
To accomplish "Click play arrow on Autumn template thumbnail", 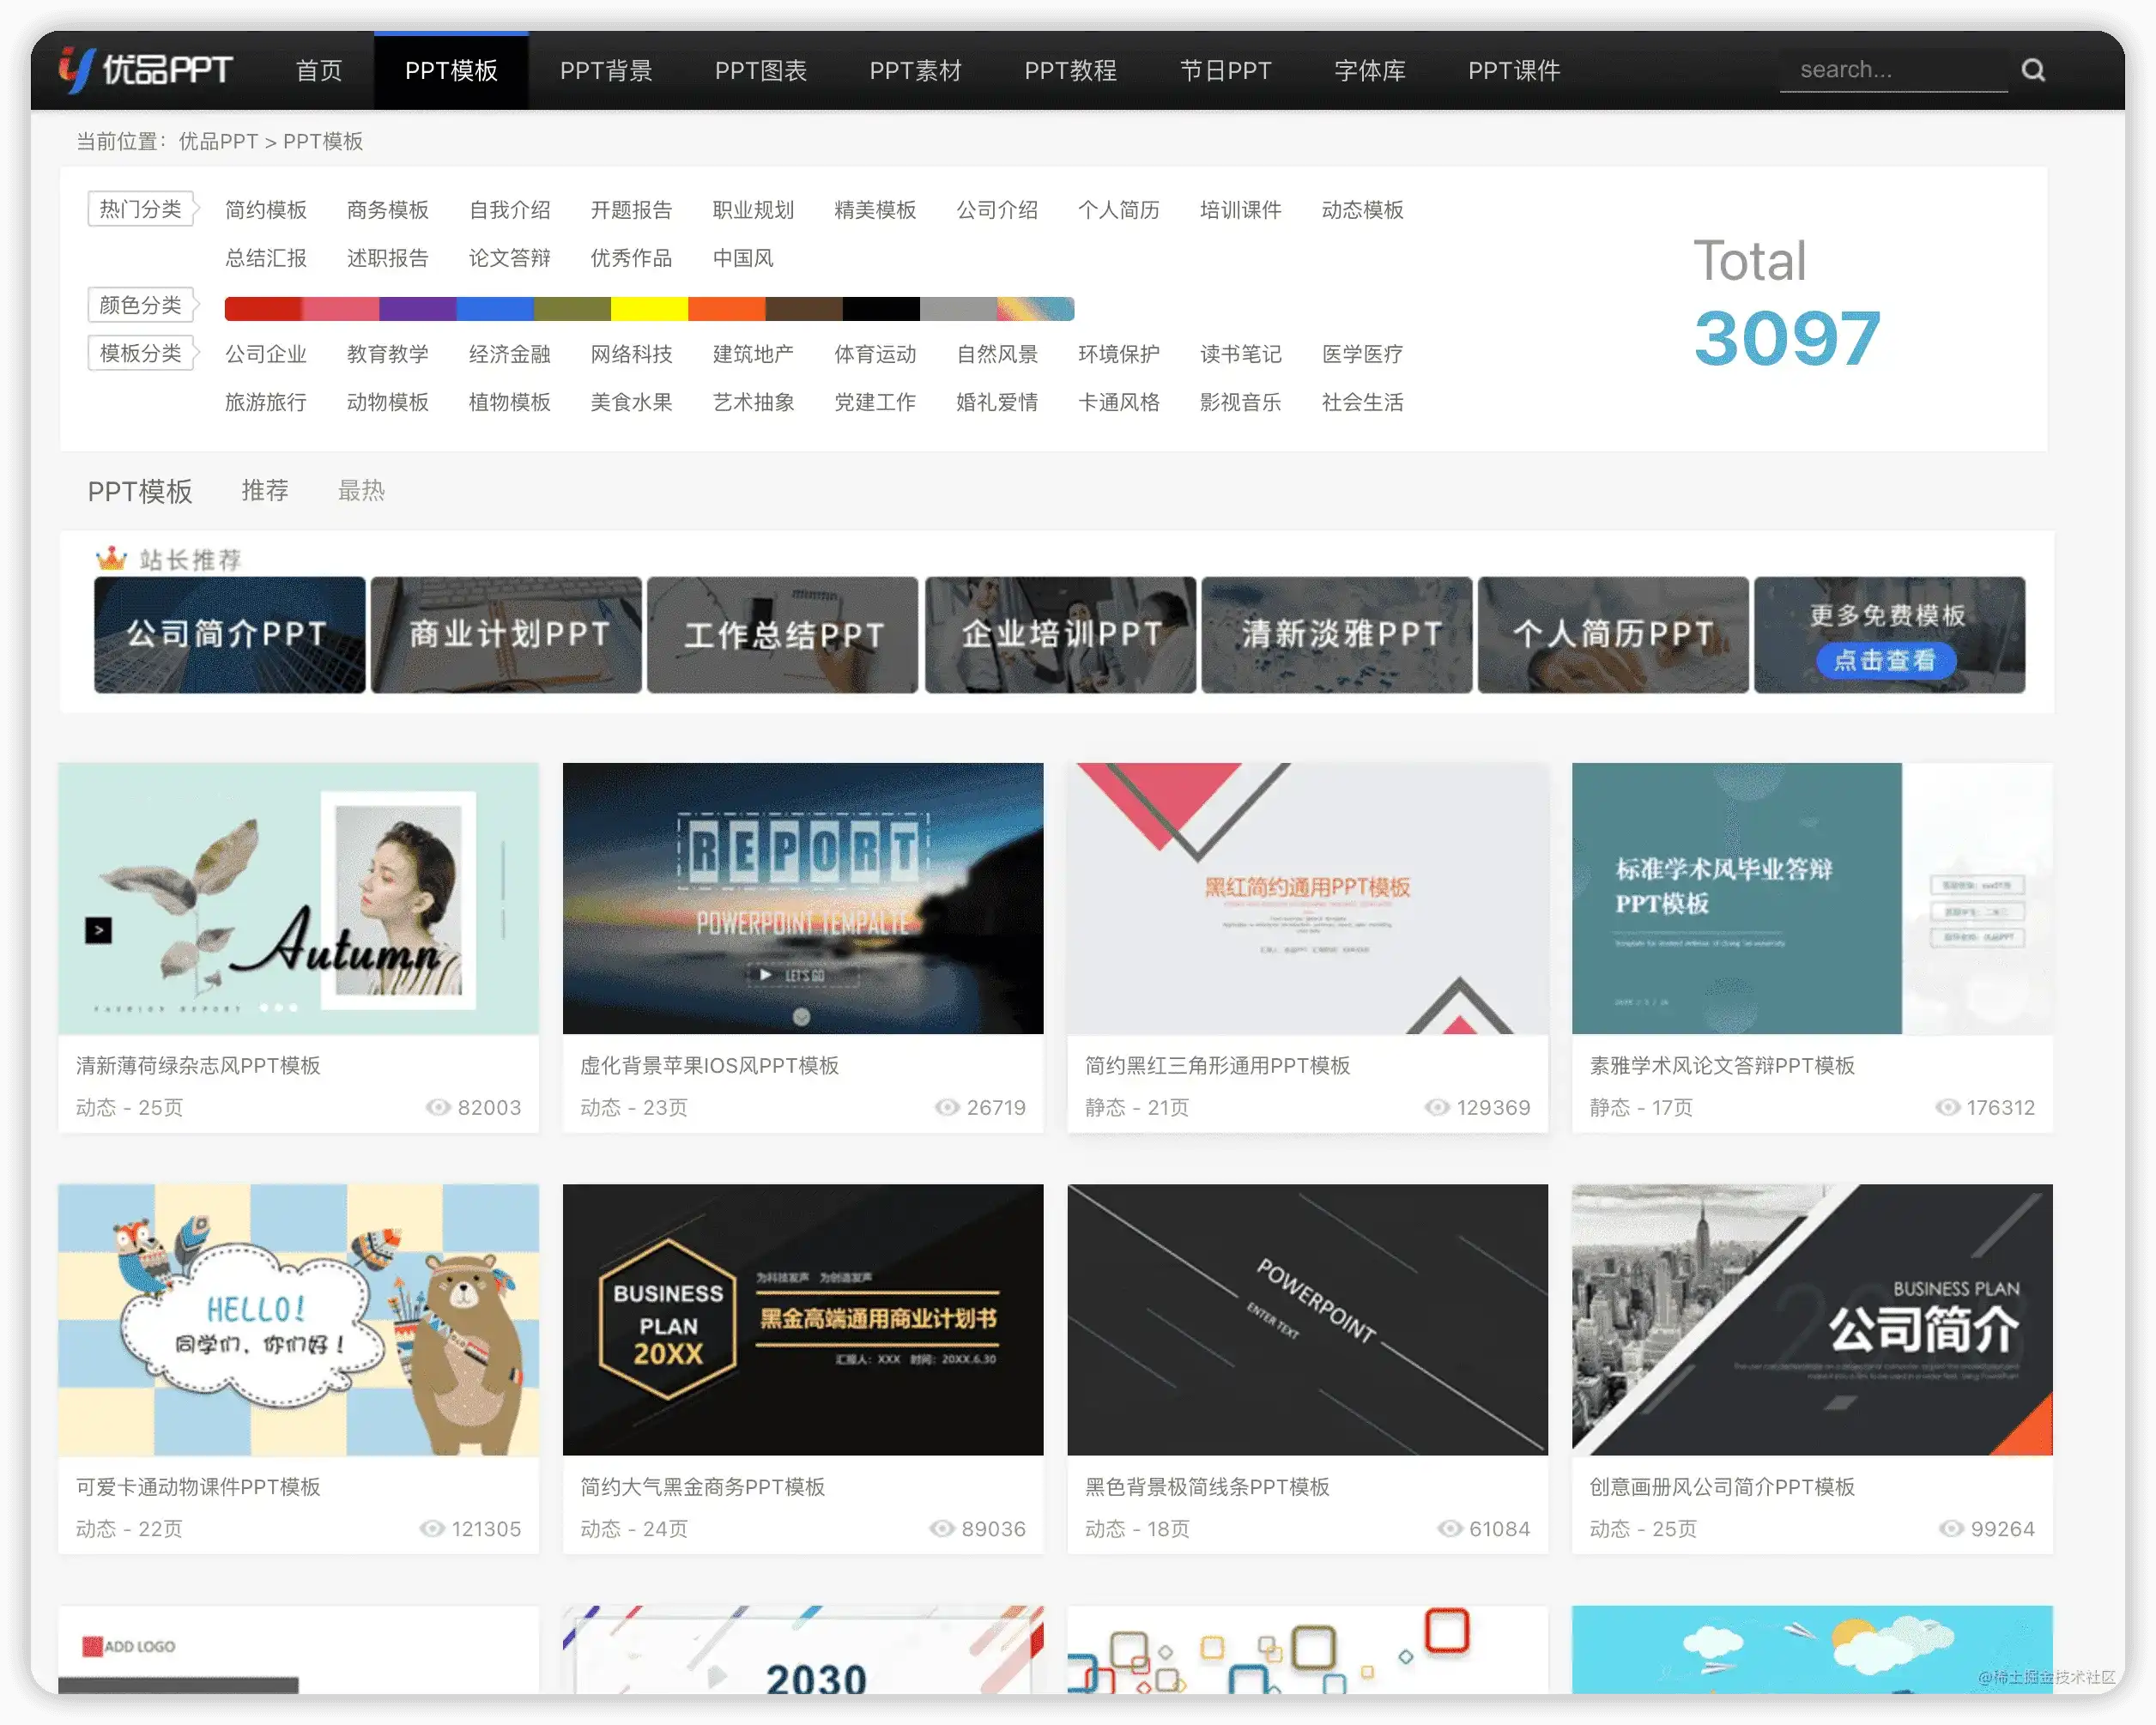I will [98, 930].
